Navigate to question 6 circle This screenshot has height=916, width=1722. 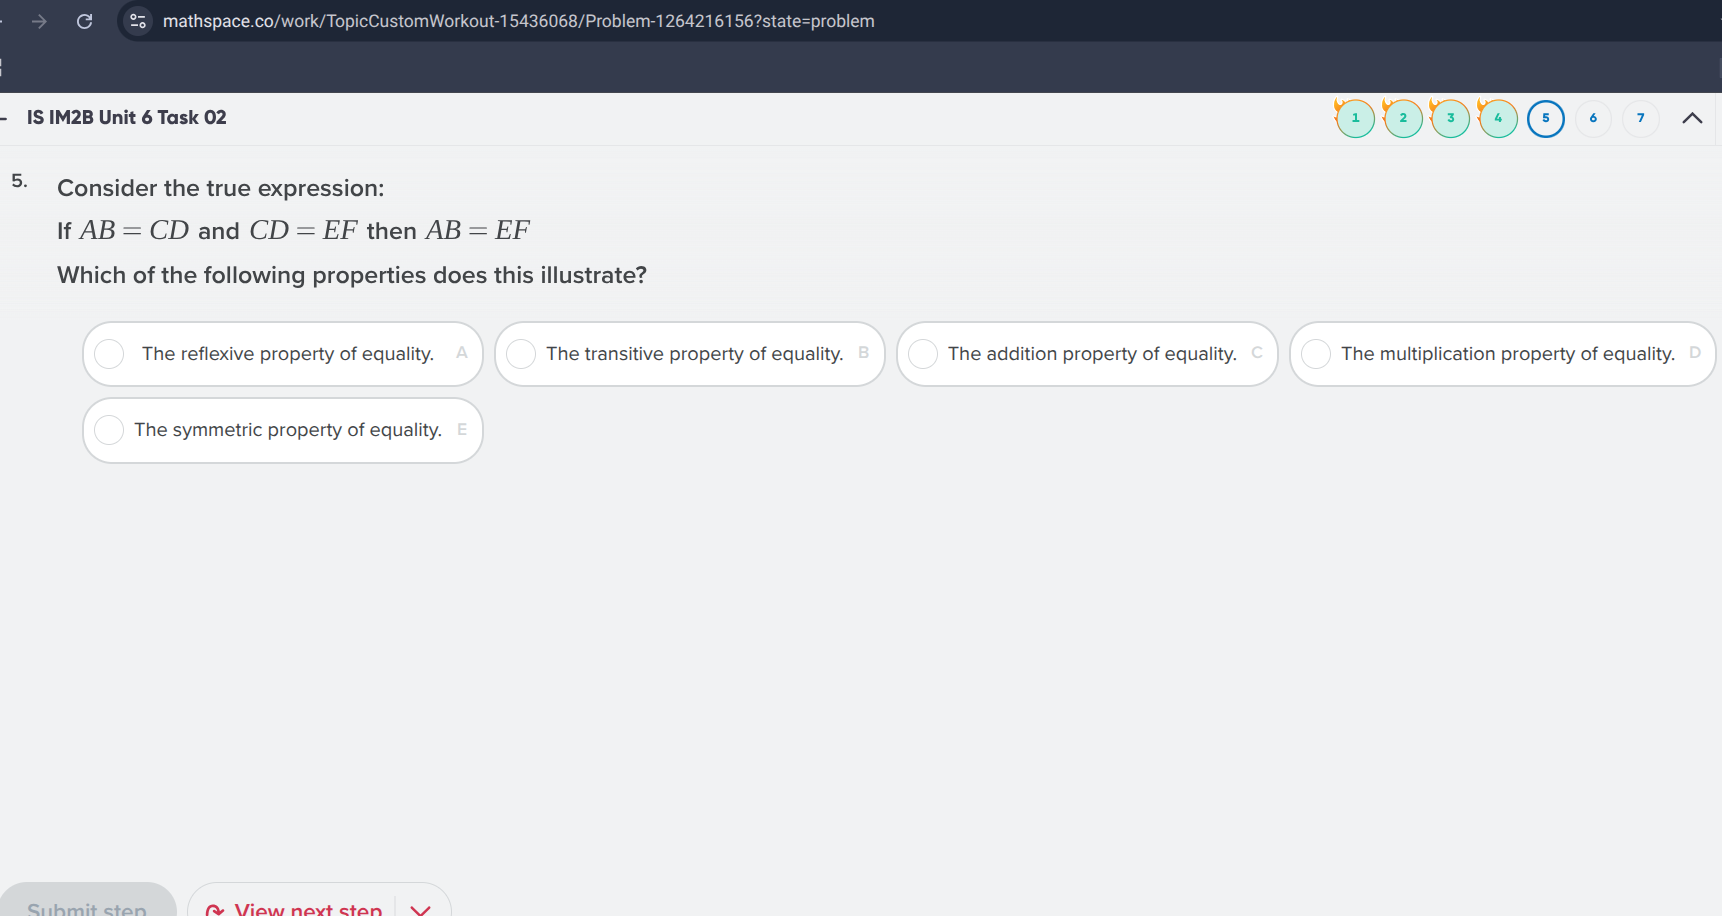[x=1593, y=118]
